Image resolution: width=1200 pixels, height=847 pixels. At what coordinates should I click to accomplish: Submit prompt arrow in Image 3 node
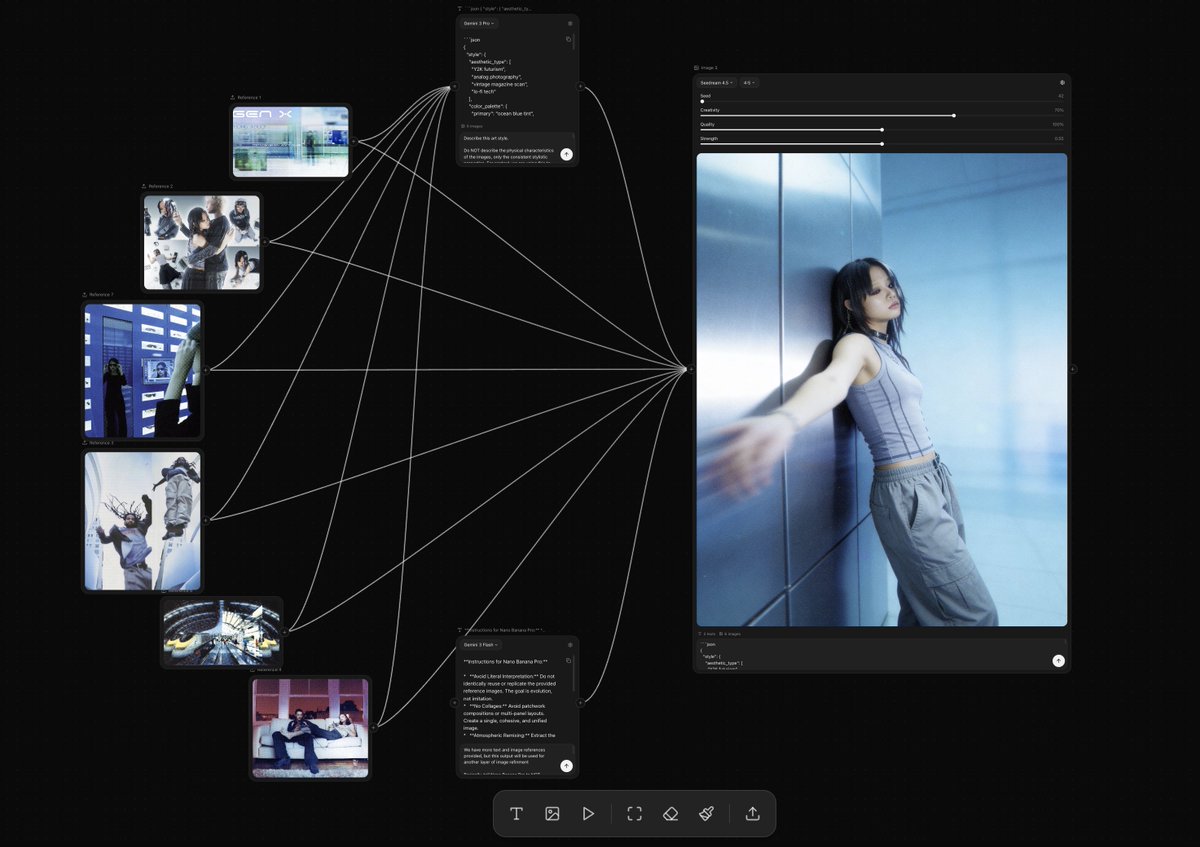pyautogui.click(x=1058, y=661)
